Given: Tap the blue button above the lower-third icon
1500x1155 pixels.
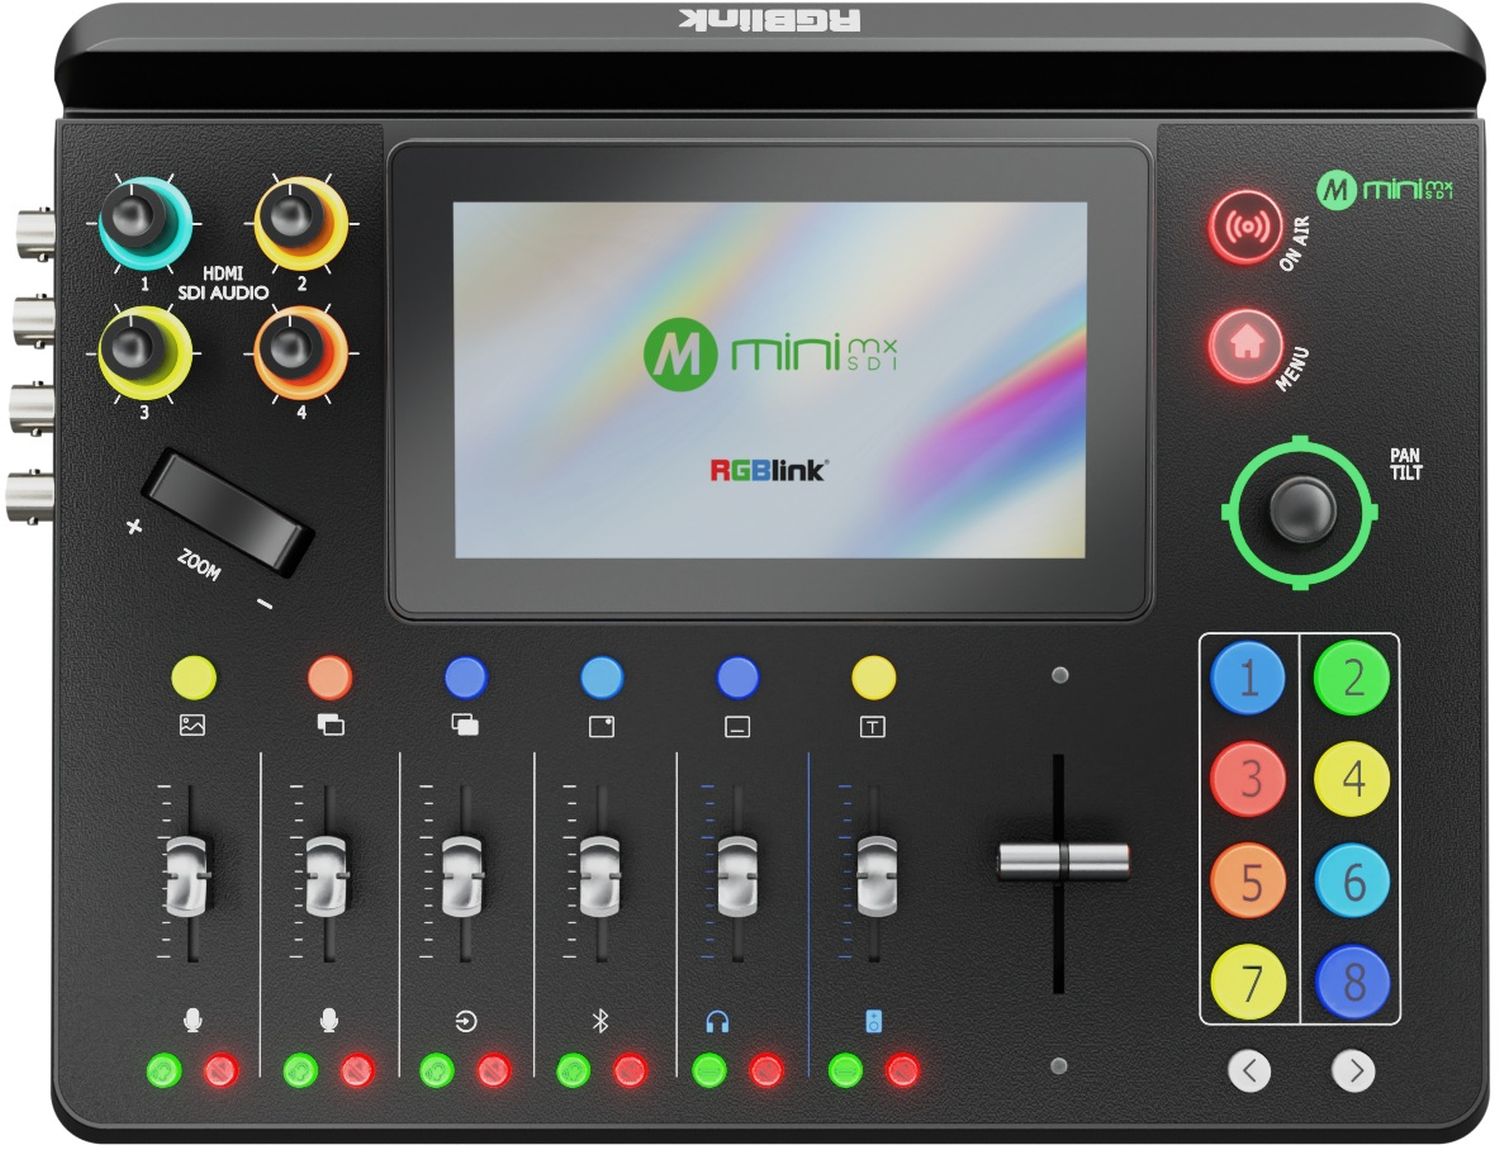Looking at the screenshot, I should [x=738, y=677].
